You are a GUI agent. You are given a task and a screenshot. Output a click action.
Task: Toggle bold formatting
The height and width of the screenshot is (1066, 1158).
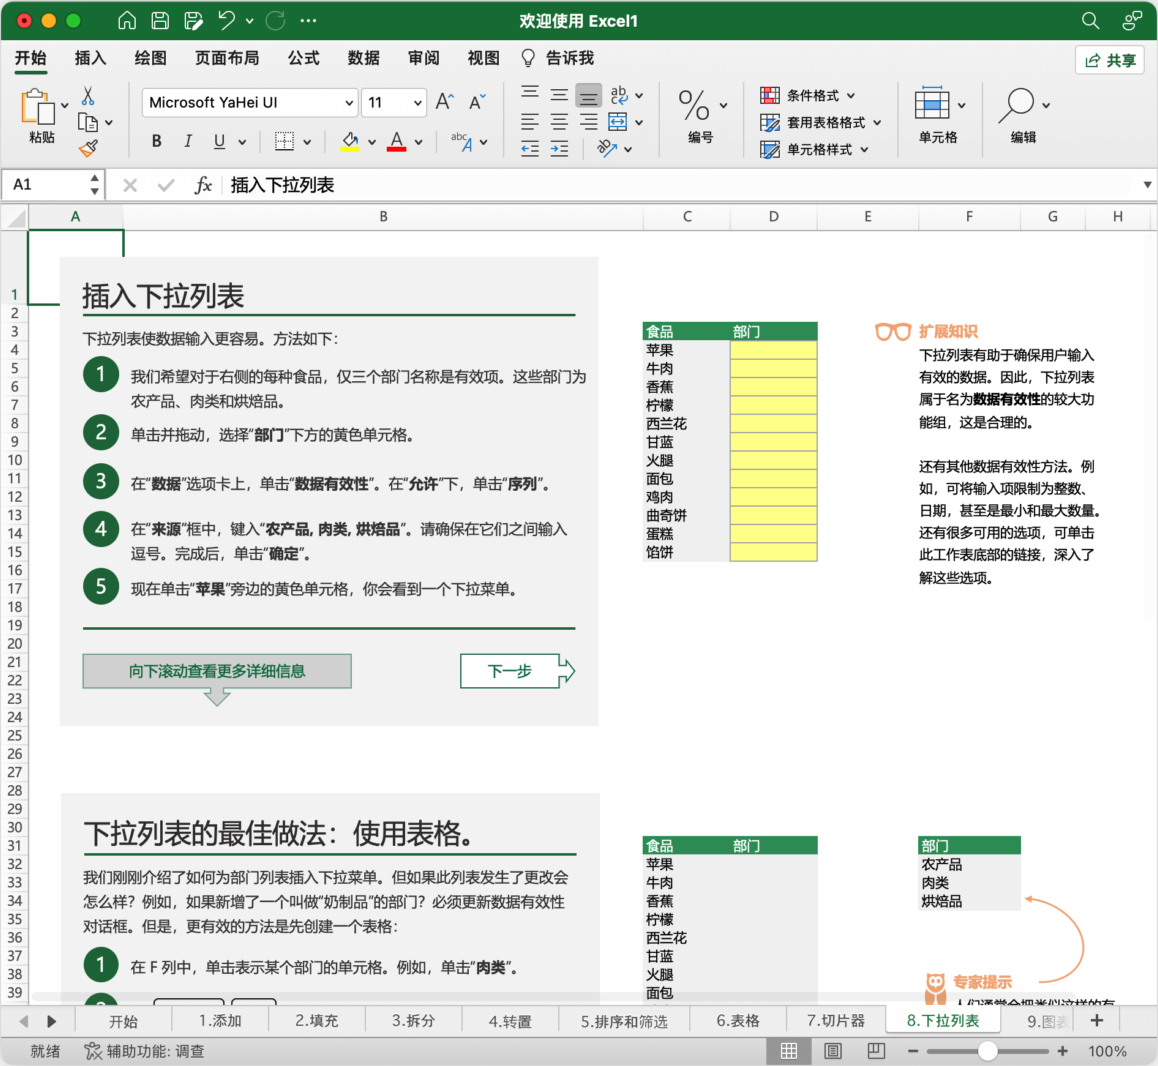(x=156, y=141)
